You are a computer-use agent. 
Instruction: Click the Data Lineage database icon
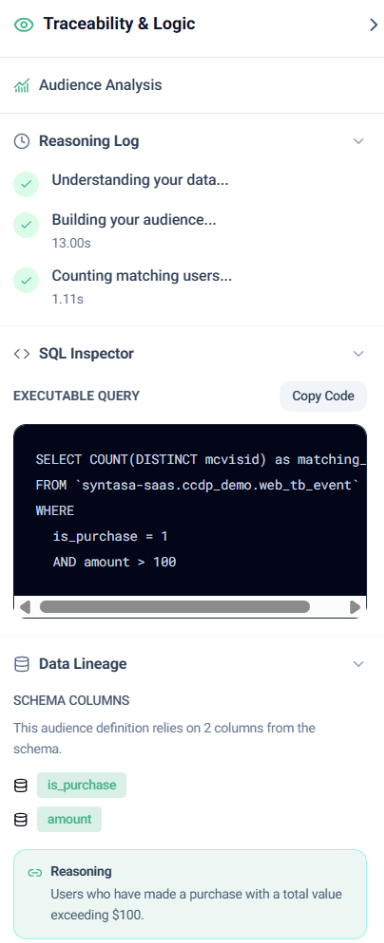(22, 664)
